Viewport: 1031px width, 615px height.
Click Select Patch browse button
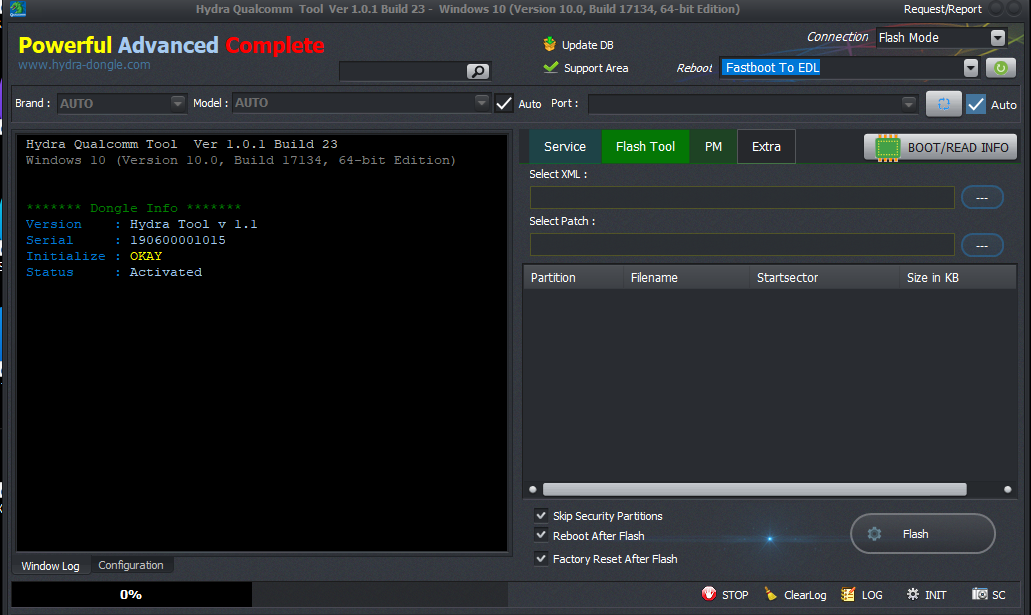click(x=982, y=245)
